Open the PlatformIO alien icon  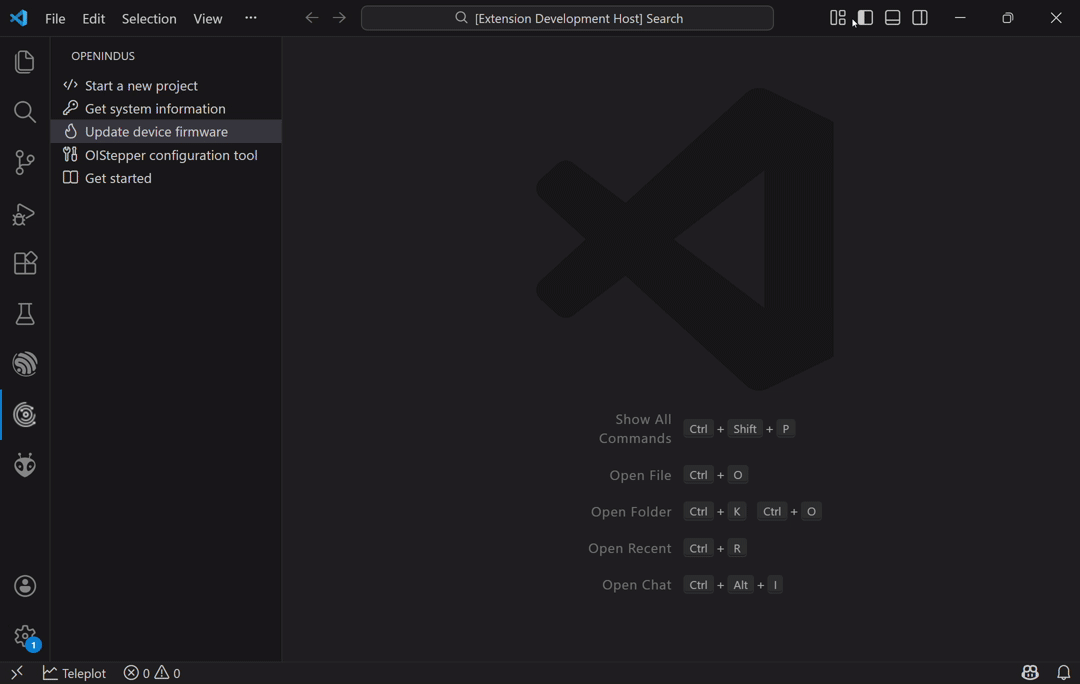(x=25, y=465)
